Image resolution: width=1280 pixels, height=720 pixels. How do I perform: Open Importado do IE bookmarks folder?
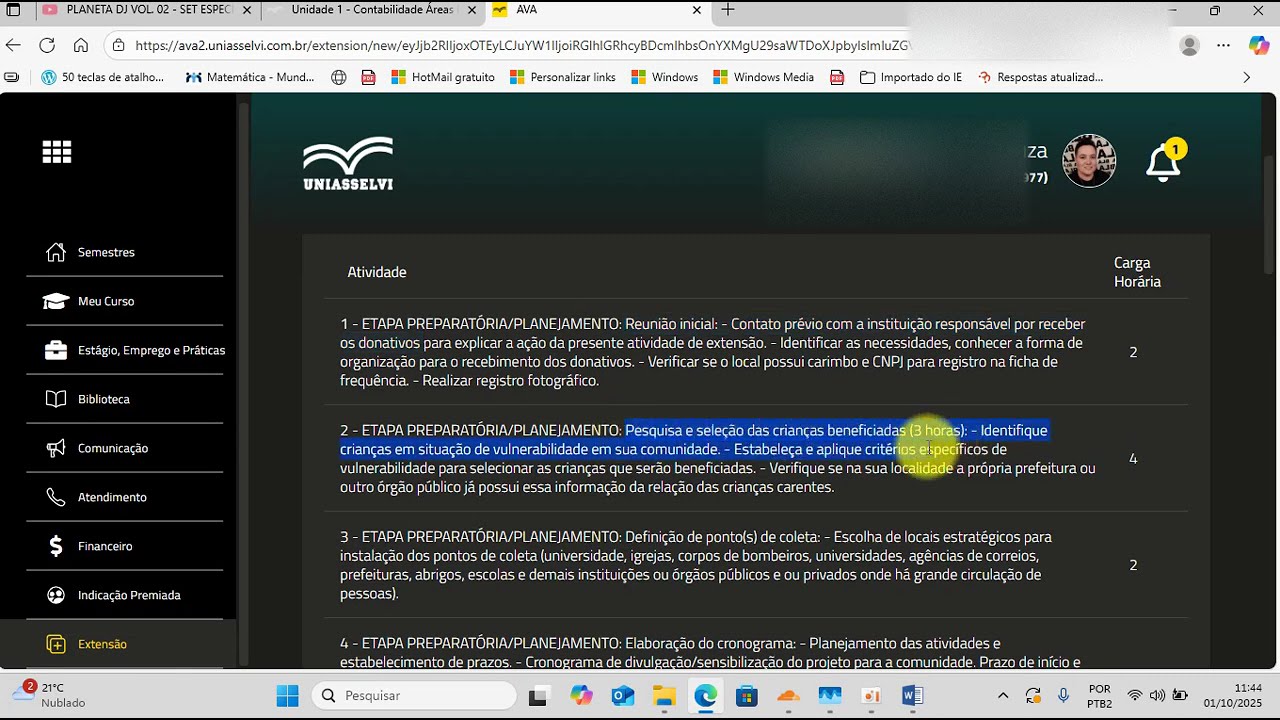point(910,77)
